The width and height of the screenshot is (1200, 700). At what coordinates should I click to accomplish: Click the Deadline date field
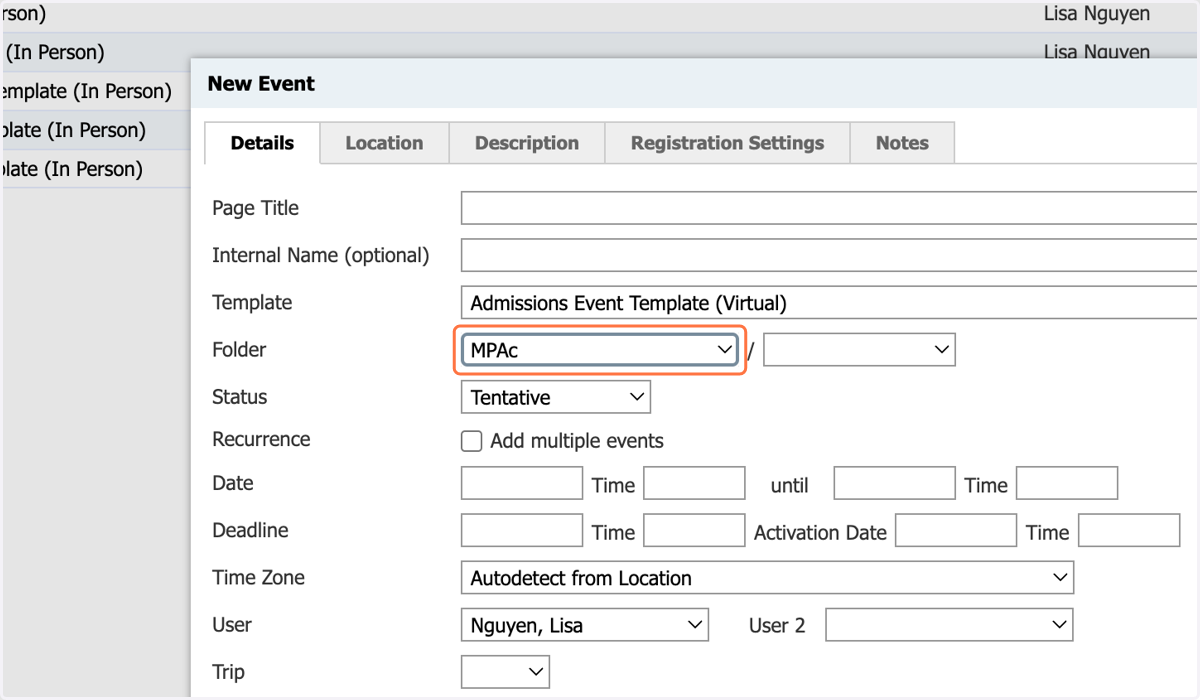[x=521, y=530]
